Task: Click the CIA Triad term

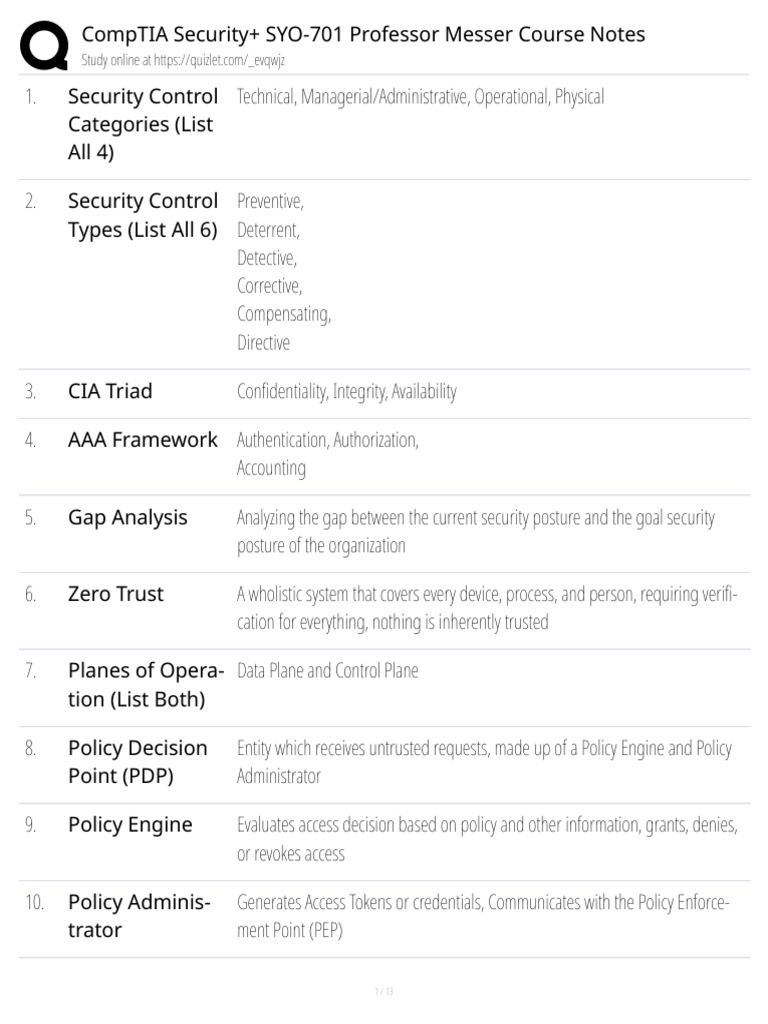Action: point(110,391)
